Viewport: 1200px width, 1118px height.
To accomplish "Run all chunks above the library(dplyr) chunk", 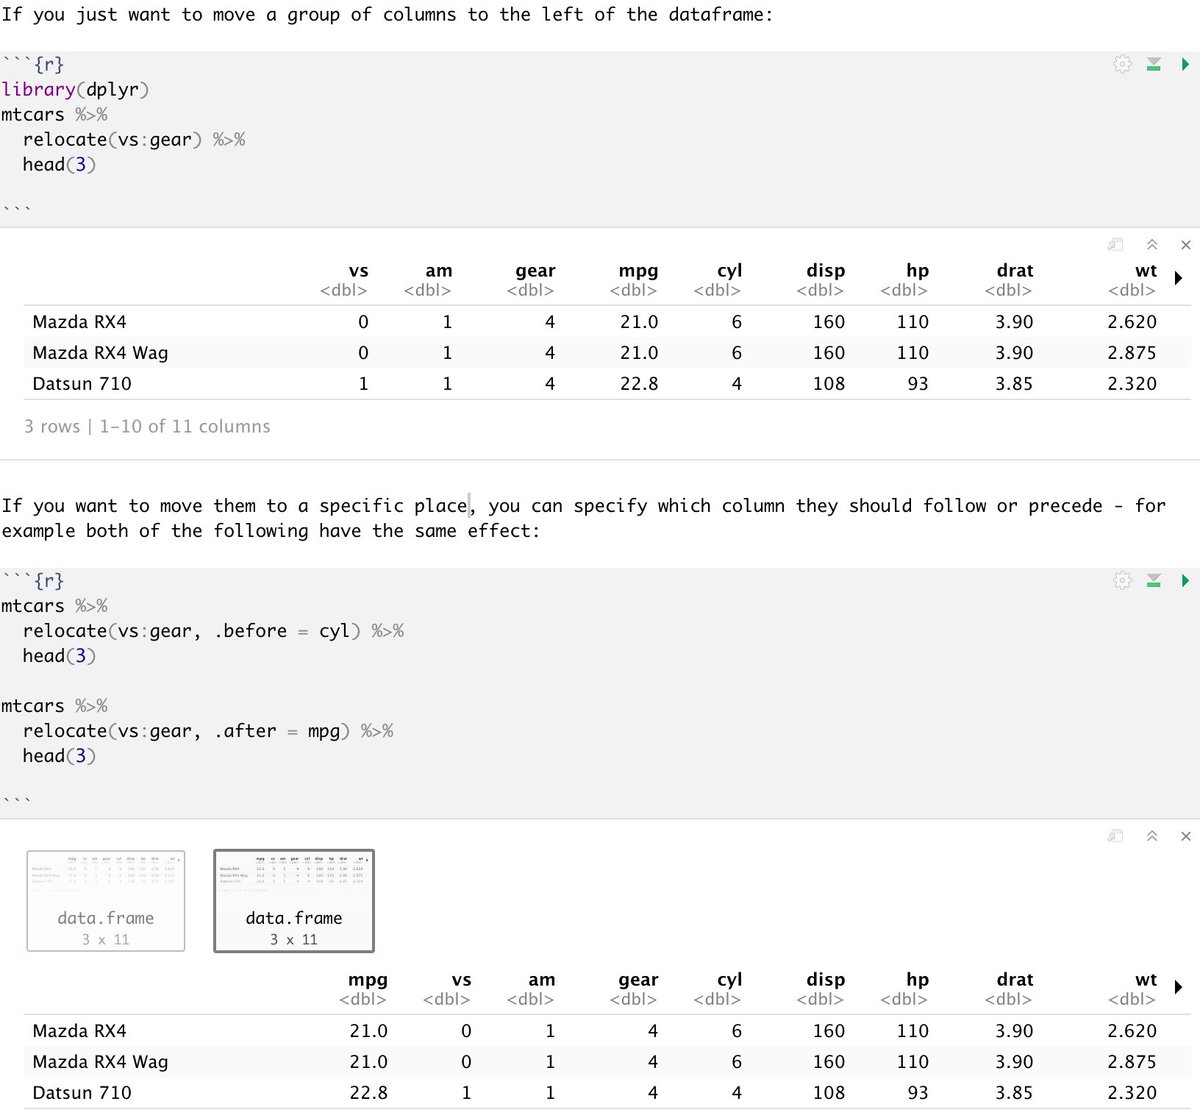I will point(1153,64).
